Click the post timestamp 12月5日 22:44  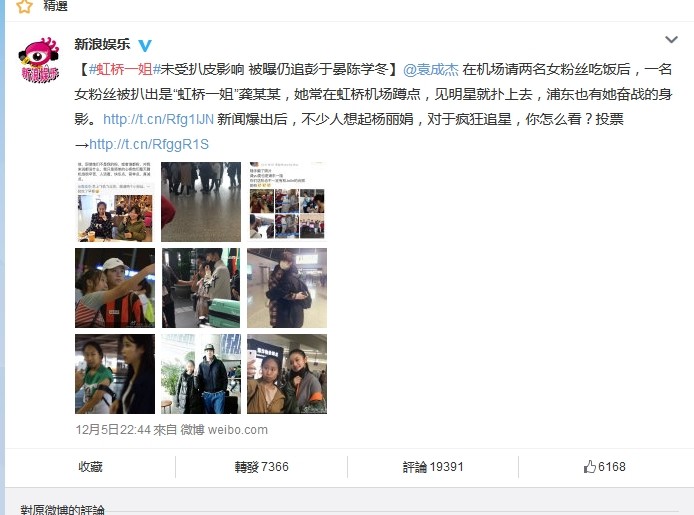113,430
